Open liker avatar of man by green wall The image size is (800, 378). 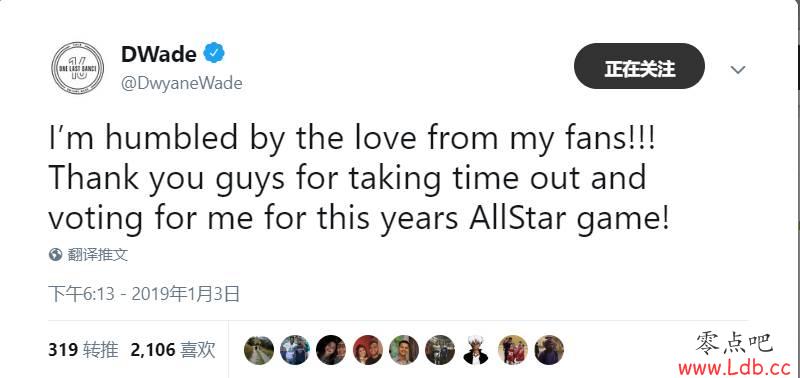[404, 350]
